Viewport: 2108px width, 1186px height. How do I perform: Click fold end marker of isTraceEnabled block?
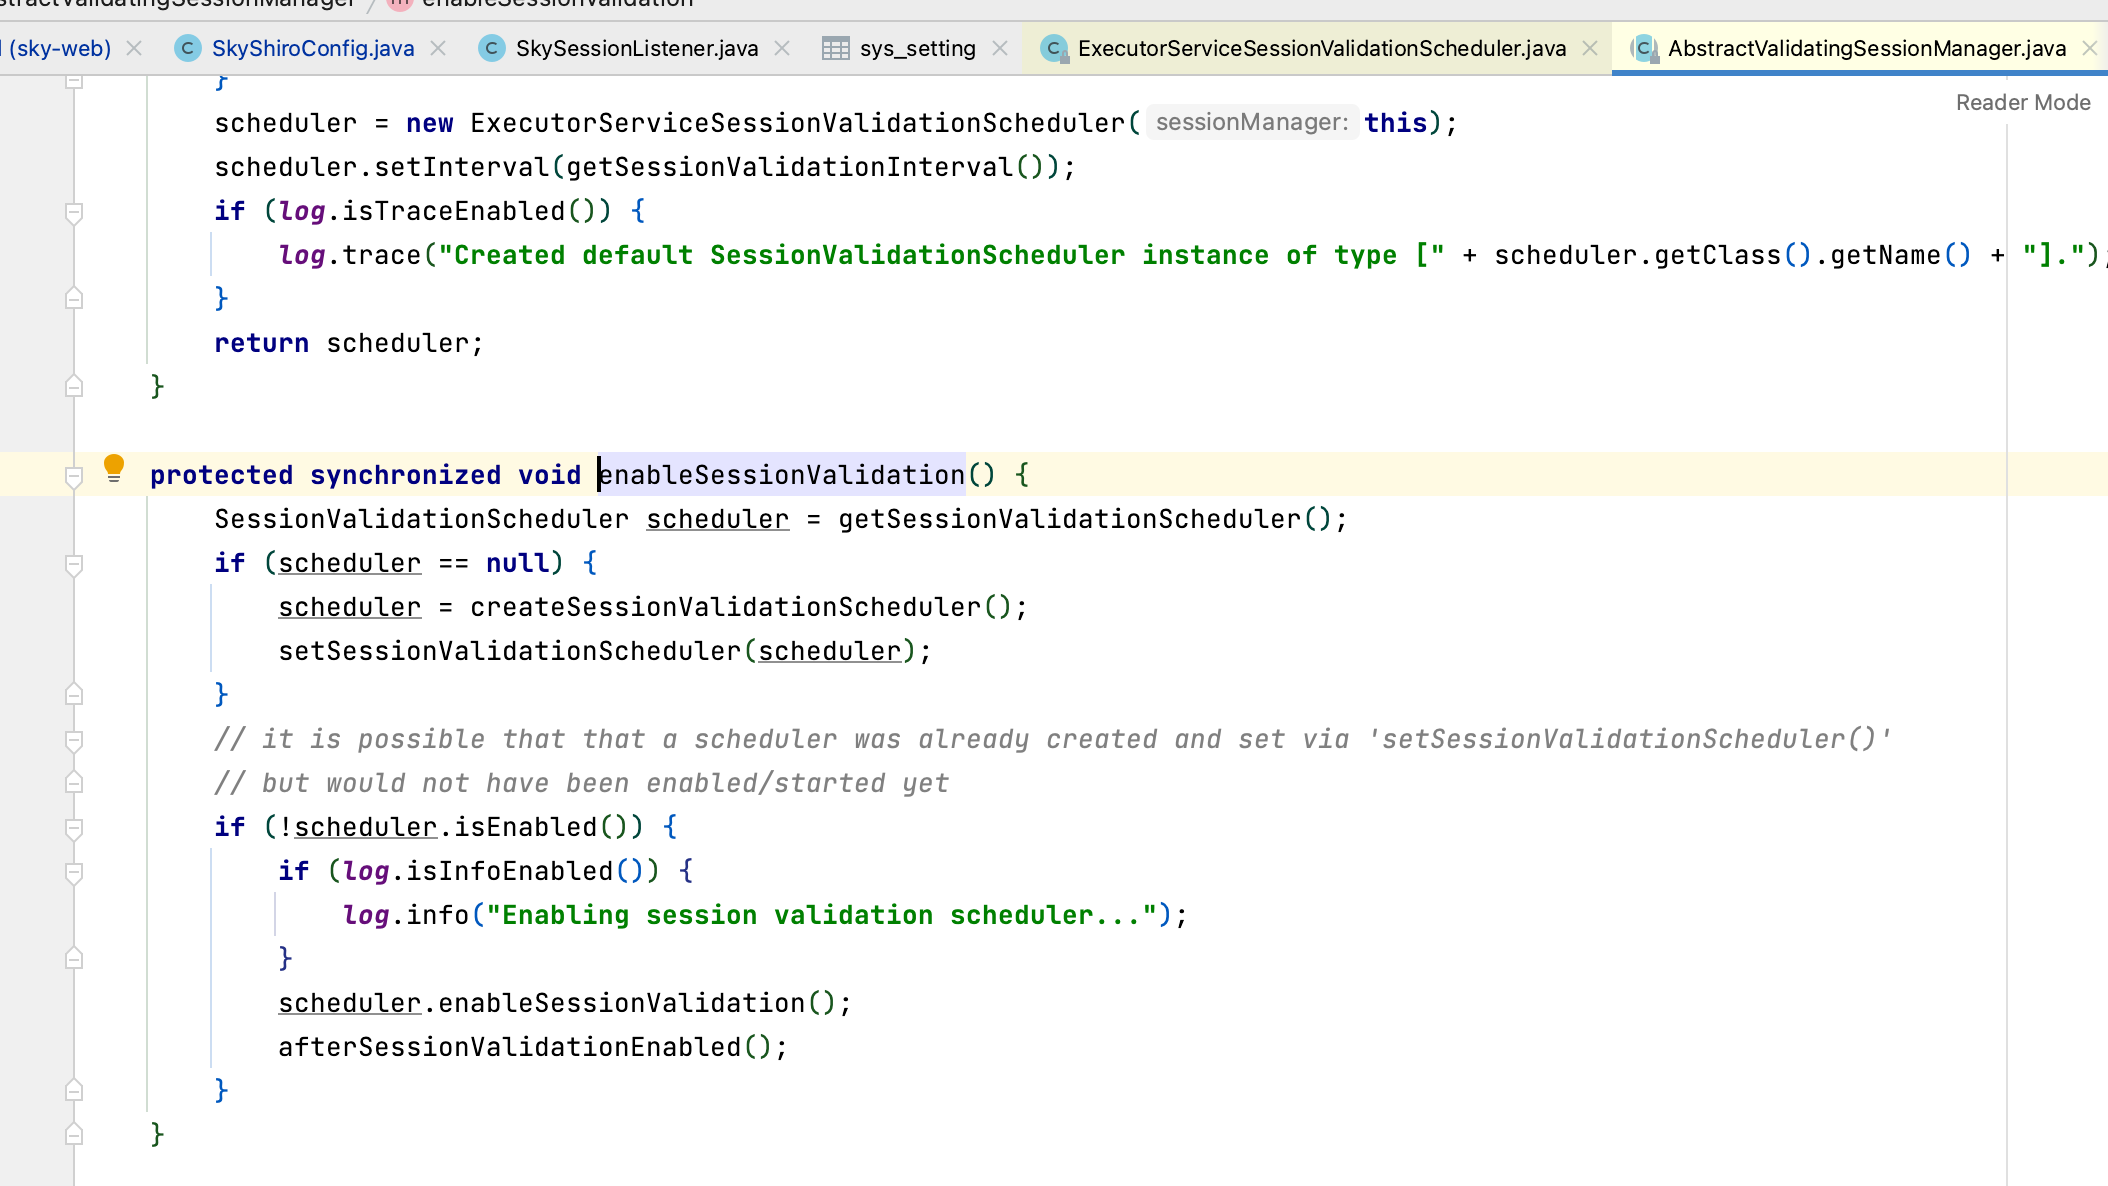pyautogui.click(x=74, y=298)
